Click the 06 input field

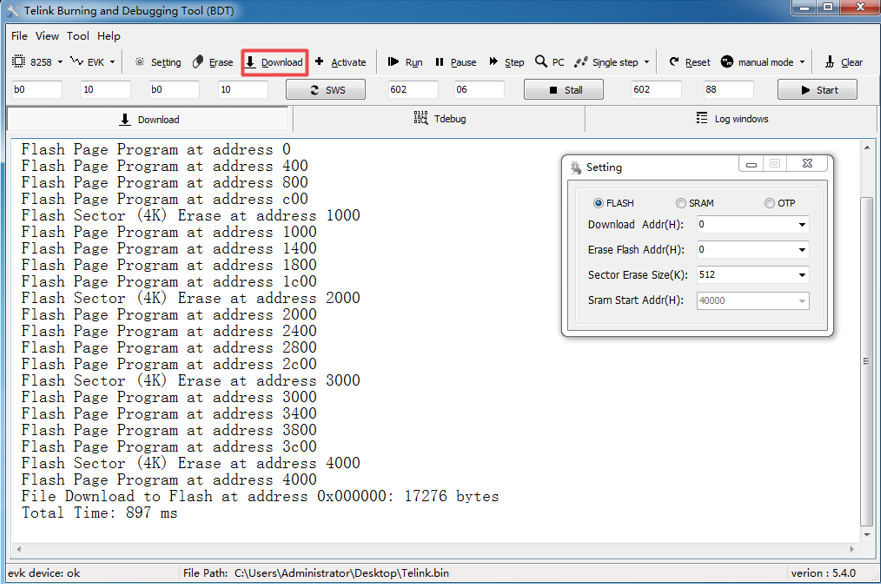pyautogui.click(x=479, y=89)
